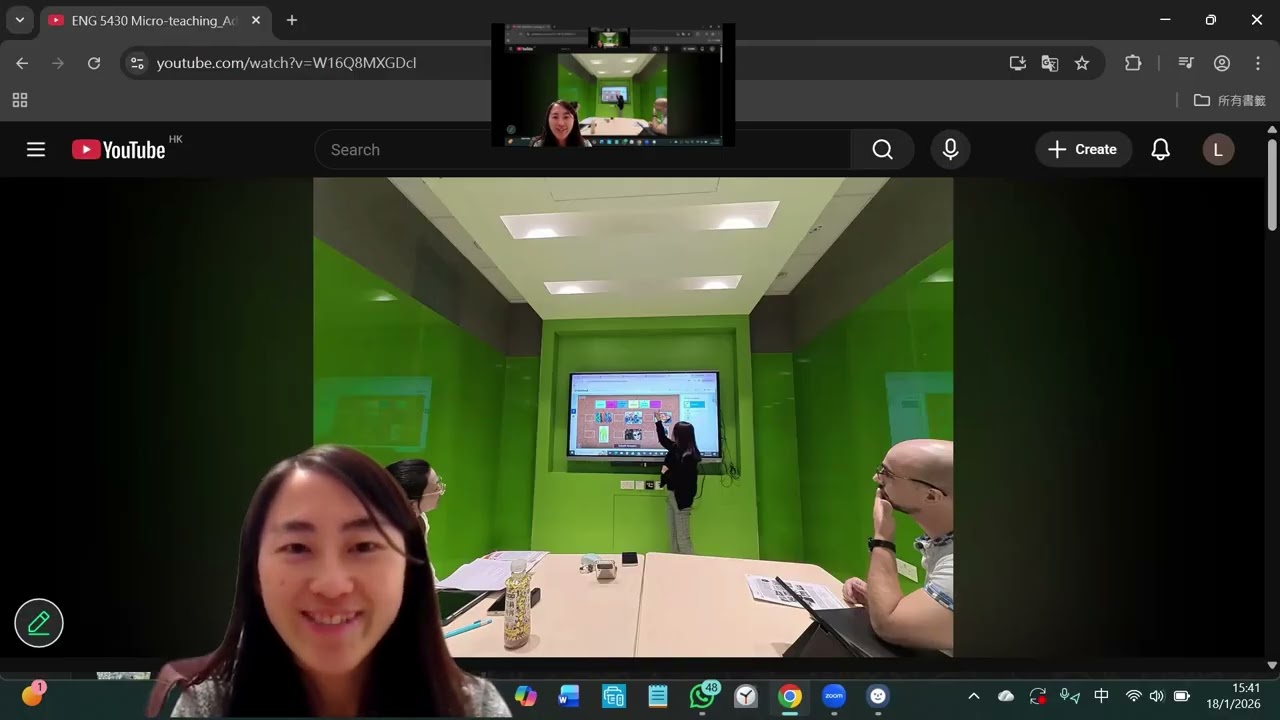Close the ENG 5430 Micro-teaching tab
The width and height of the screenshot is (1280, 720).
256,20
